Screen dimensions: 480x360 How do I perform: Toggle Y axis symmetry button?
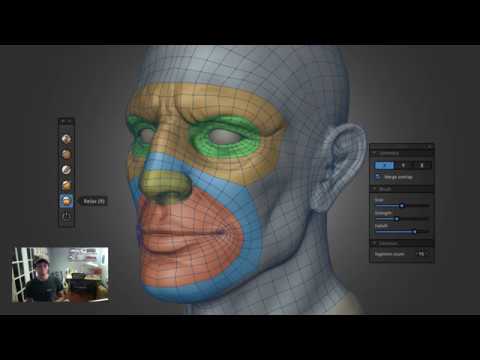(403, 165)
